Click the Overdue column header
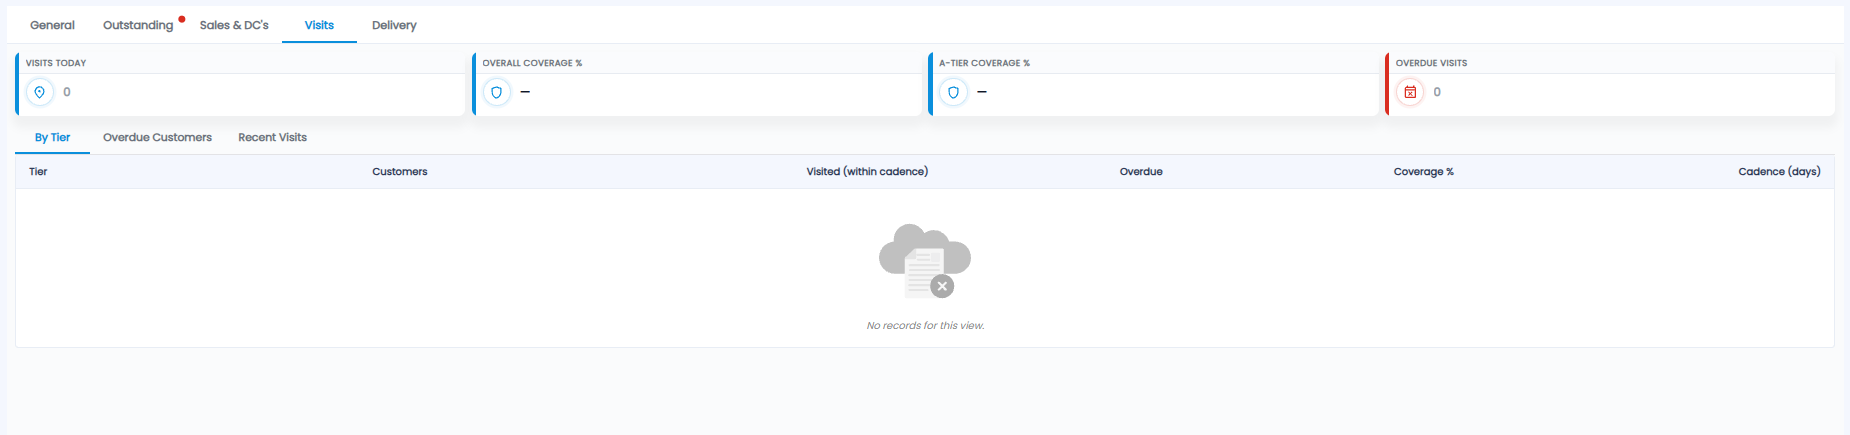Screen dimensions: 1850x435 1141,172
